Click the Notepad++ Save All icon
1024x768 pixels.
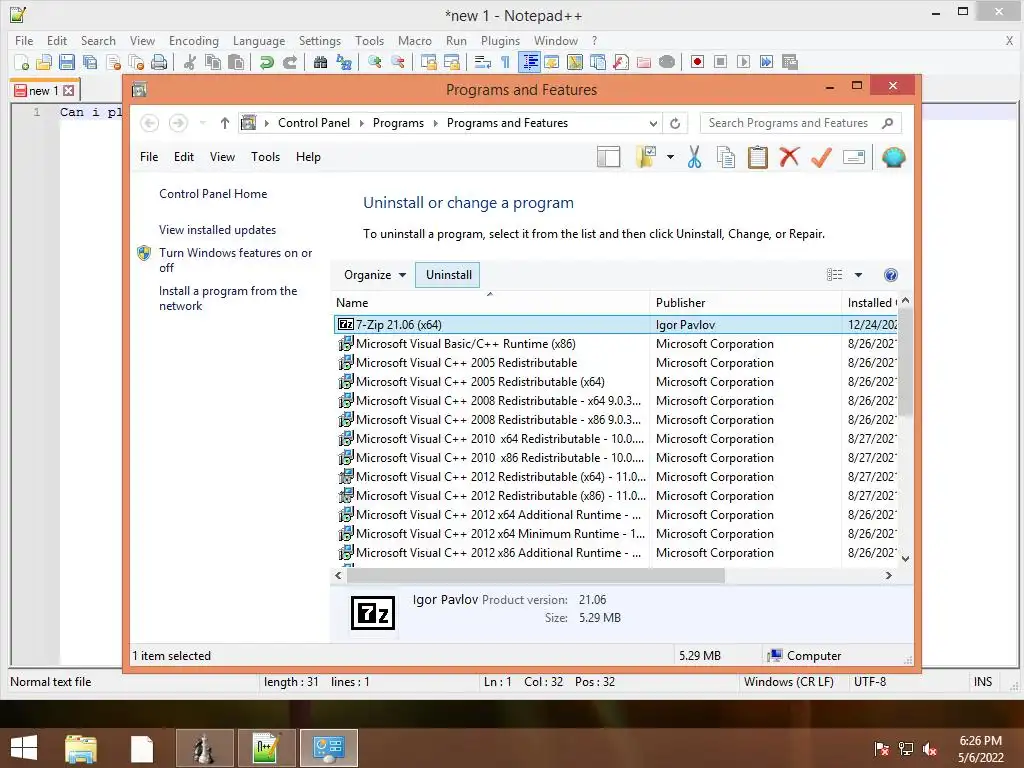click(x=89, y=62)
